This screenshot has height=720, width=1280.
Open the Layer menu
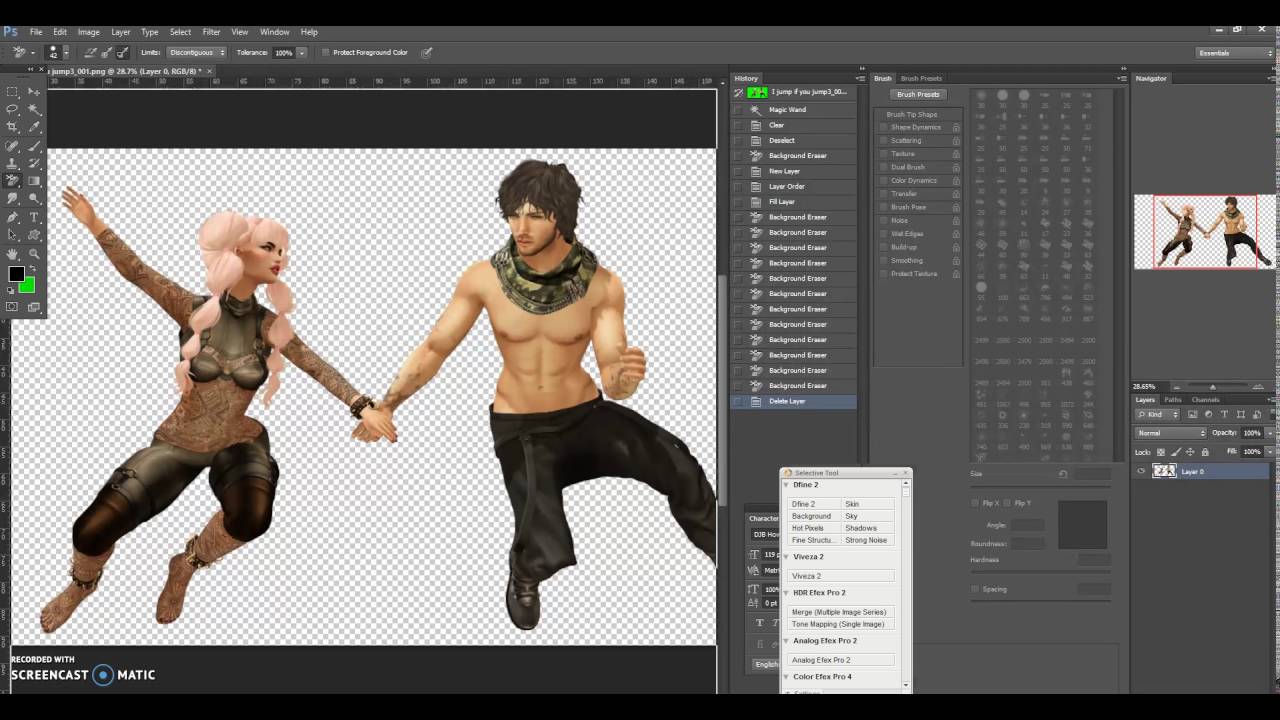[120, 32]
